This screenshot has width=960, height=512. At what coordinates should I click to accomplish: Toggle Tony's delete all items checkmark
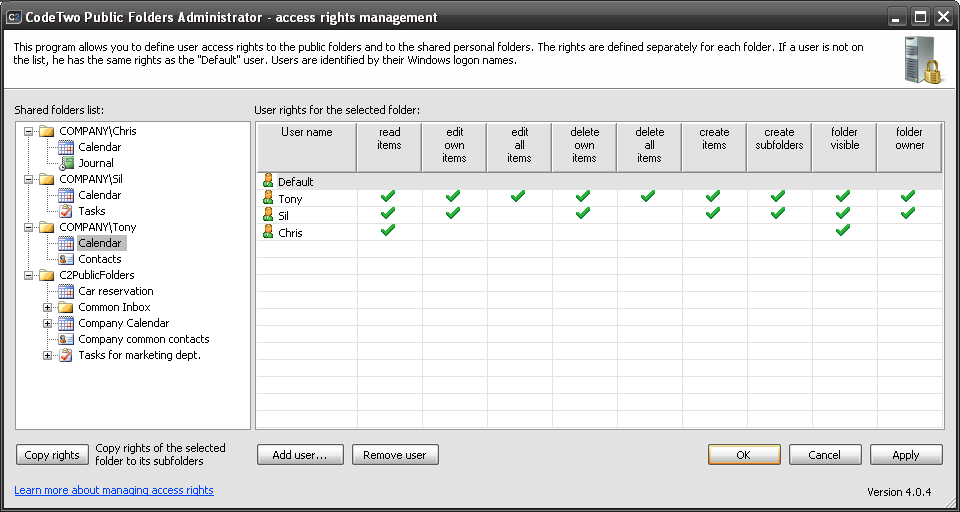(648, 196)
